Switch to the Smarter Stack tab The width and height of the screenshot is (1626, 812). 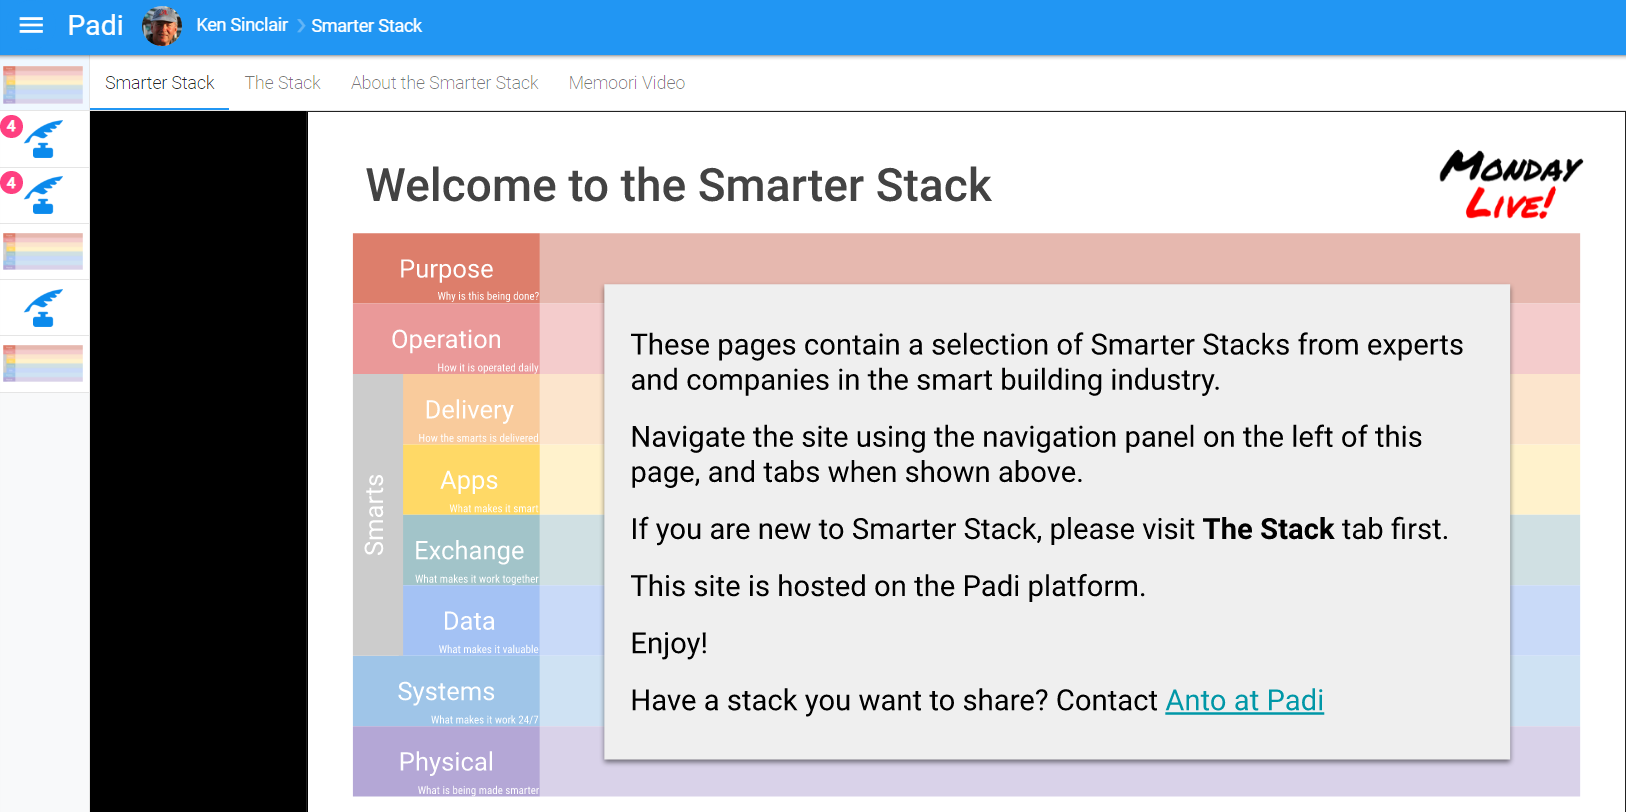point(160,83)
